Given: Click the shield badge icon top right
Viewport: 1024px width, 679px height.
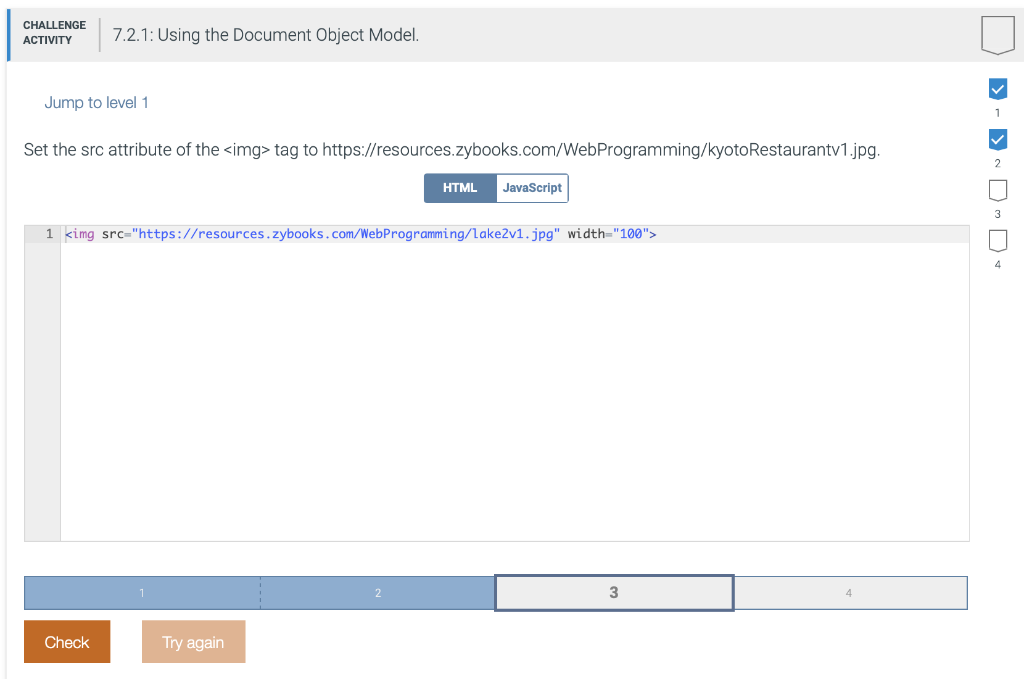Looking at the screenshot, I should click(998, 35).
